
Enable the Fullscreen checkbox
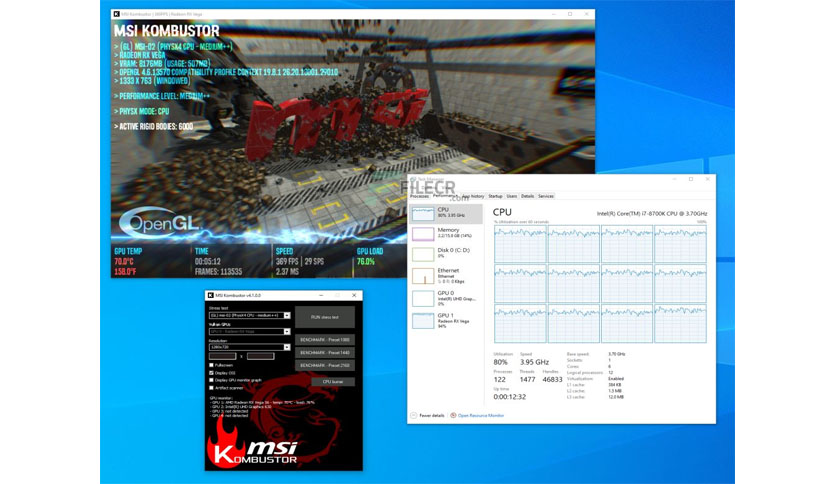212,365
